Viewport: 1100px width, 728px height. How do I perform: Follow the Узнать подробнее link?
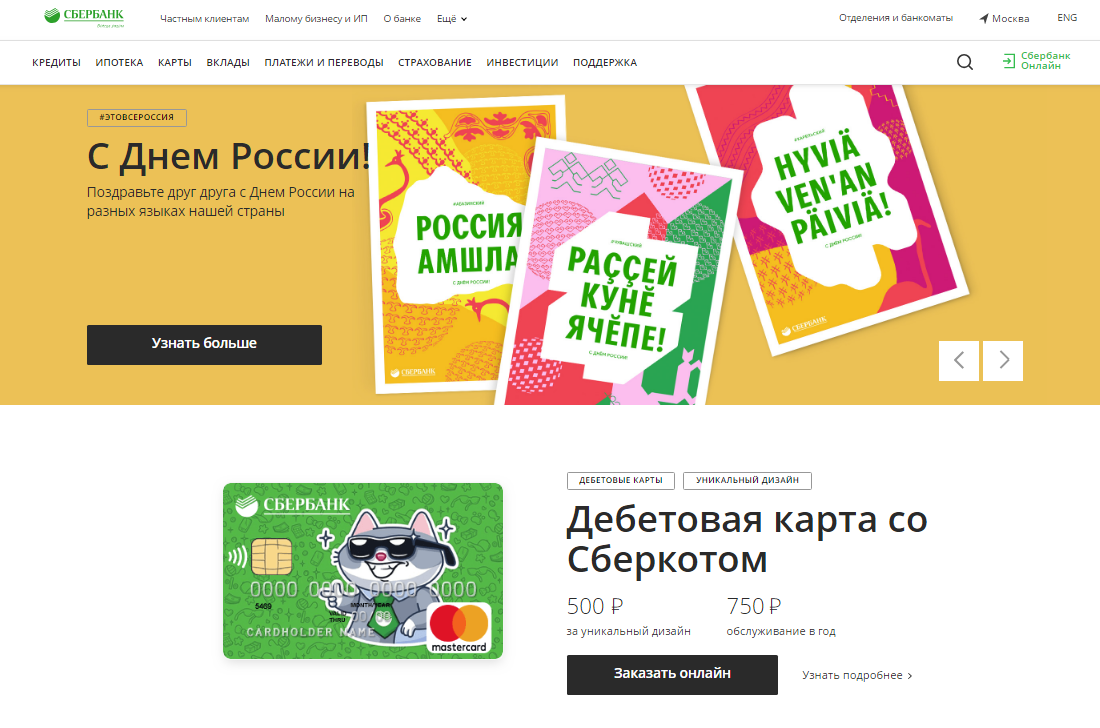point(857,675)
